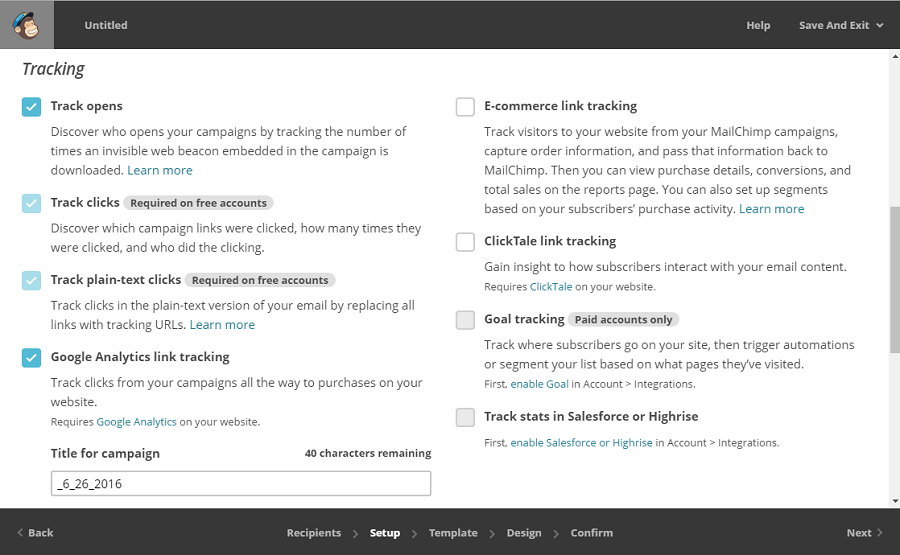The width and height of the screenshot is (900, 555).
Task: Click the Title for campaign input field
Action: point(241,483)
